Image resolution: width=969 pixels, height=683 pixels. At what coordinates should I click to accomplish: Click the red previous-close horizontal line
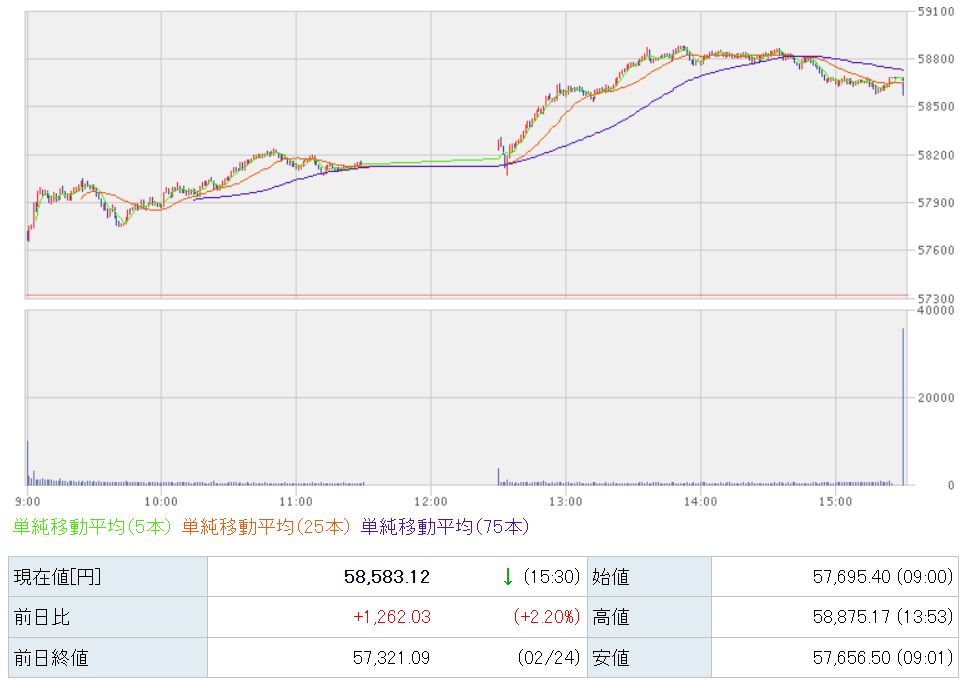click(x=465, y=295)
